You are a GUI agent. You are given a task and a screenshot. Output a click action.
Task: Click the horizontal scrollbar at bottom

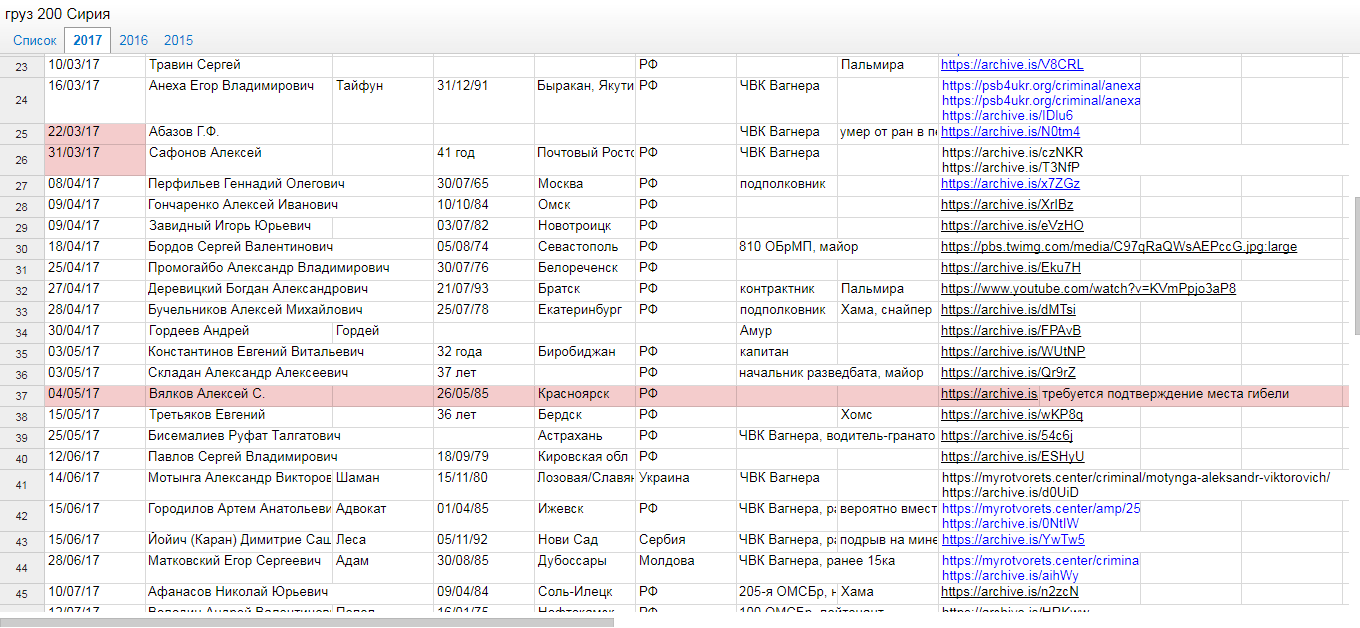(306, 622)
